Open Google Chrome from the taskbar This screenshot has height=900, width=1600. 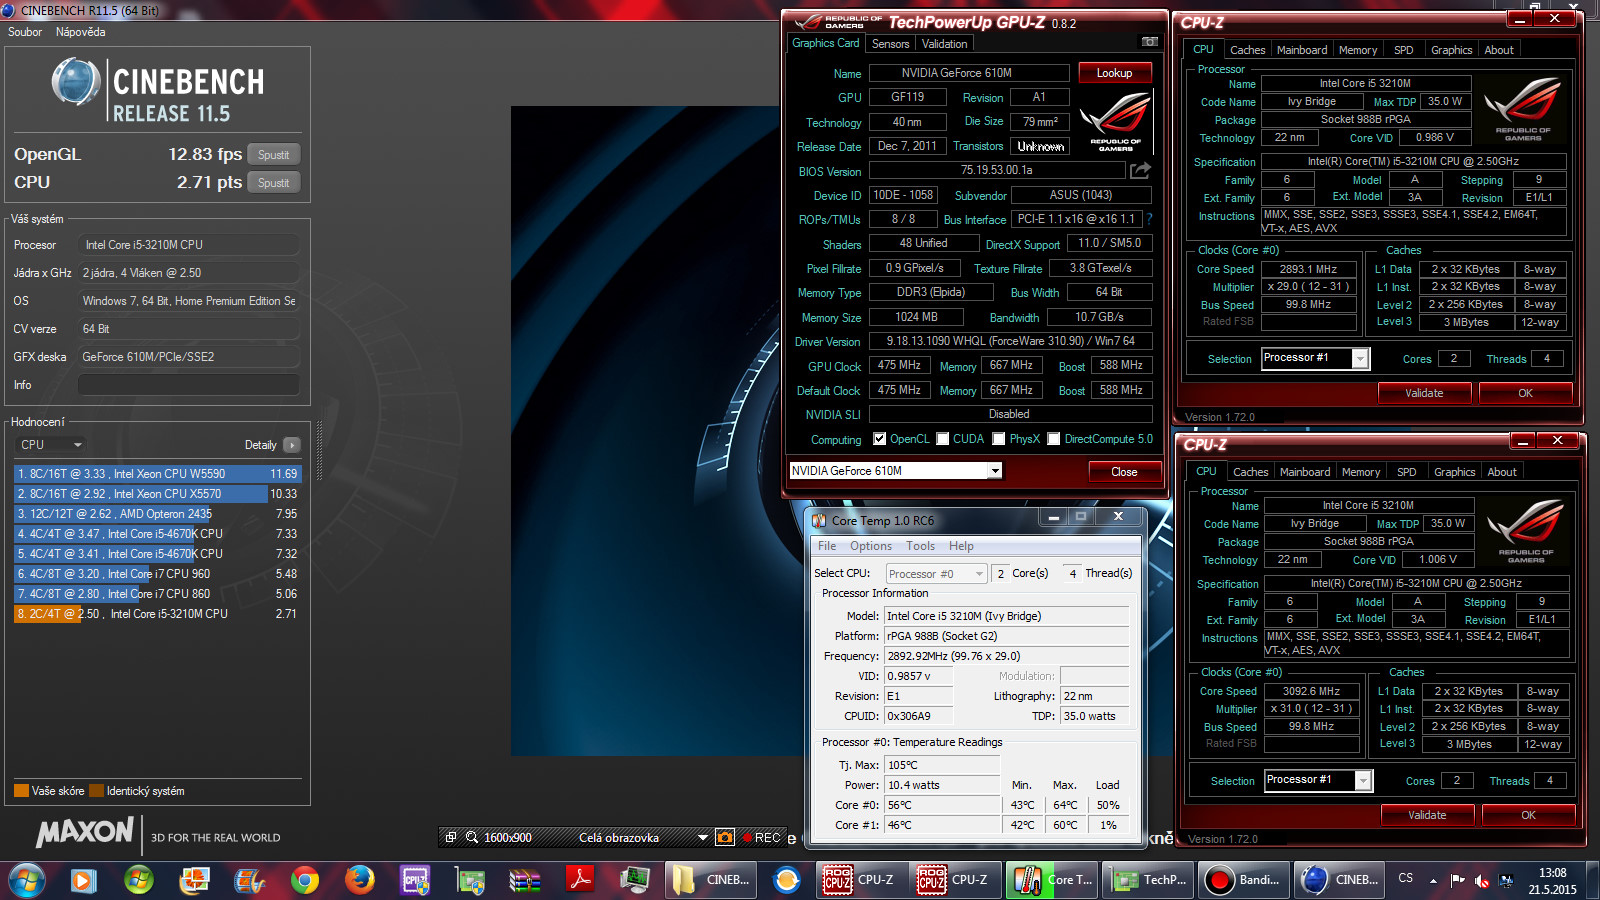tap(305, 880)
